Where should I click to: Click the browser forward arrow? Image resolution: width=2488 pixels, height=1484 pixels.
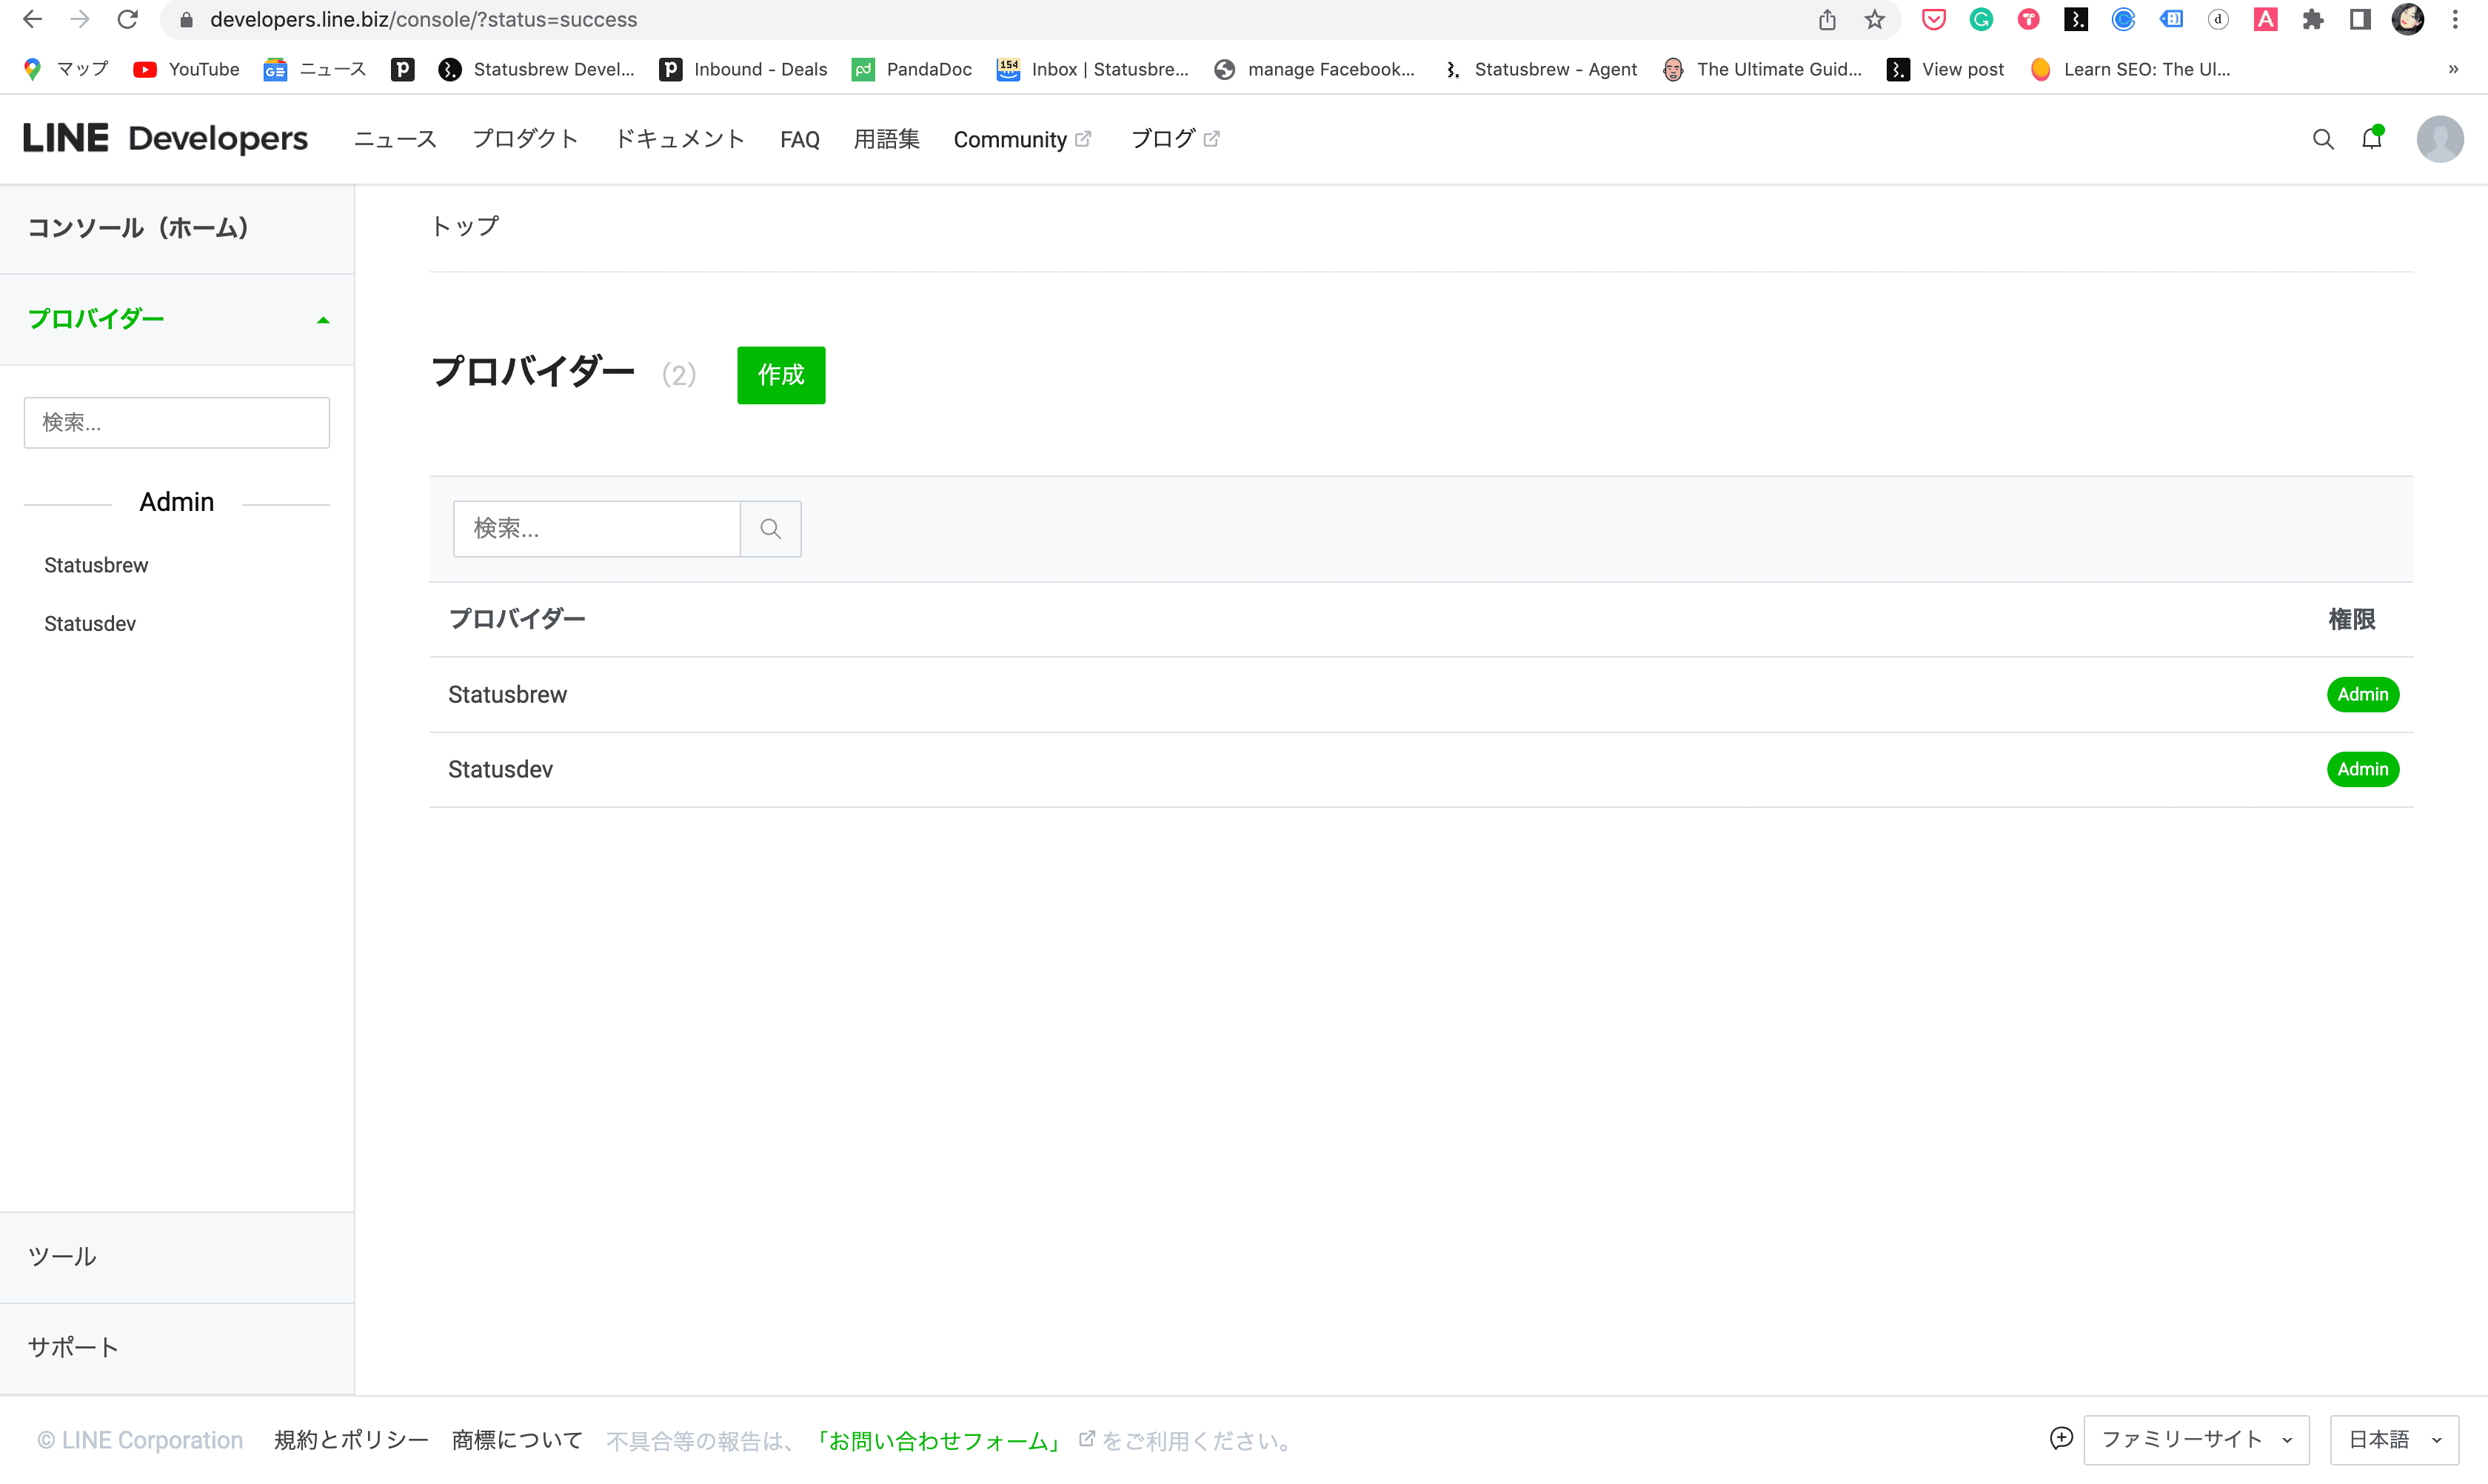click(x=80, y=19)
